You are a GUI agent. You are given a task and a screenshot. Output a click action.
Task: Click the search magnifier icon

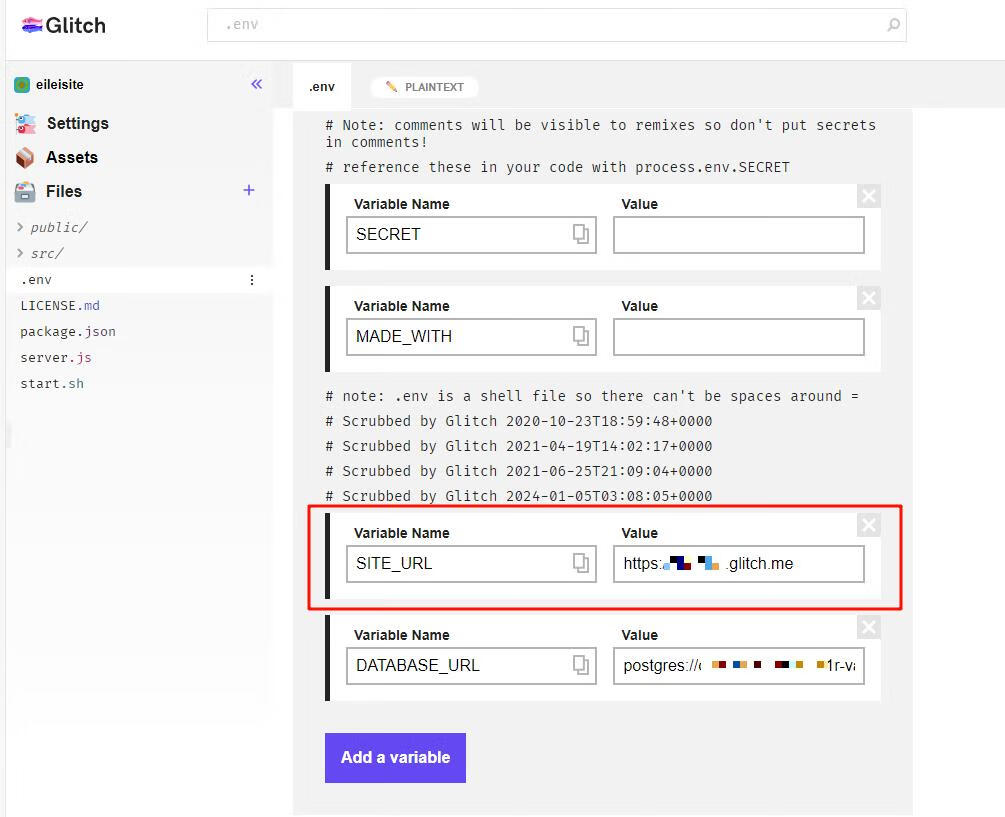pyautogui.click(x=893, y=25)
